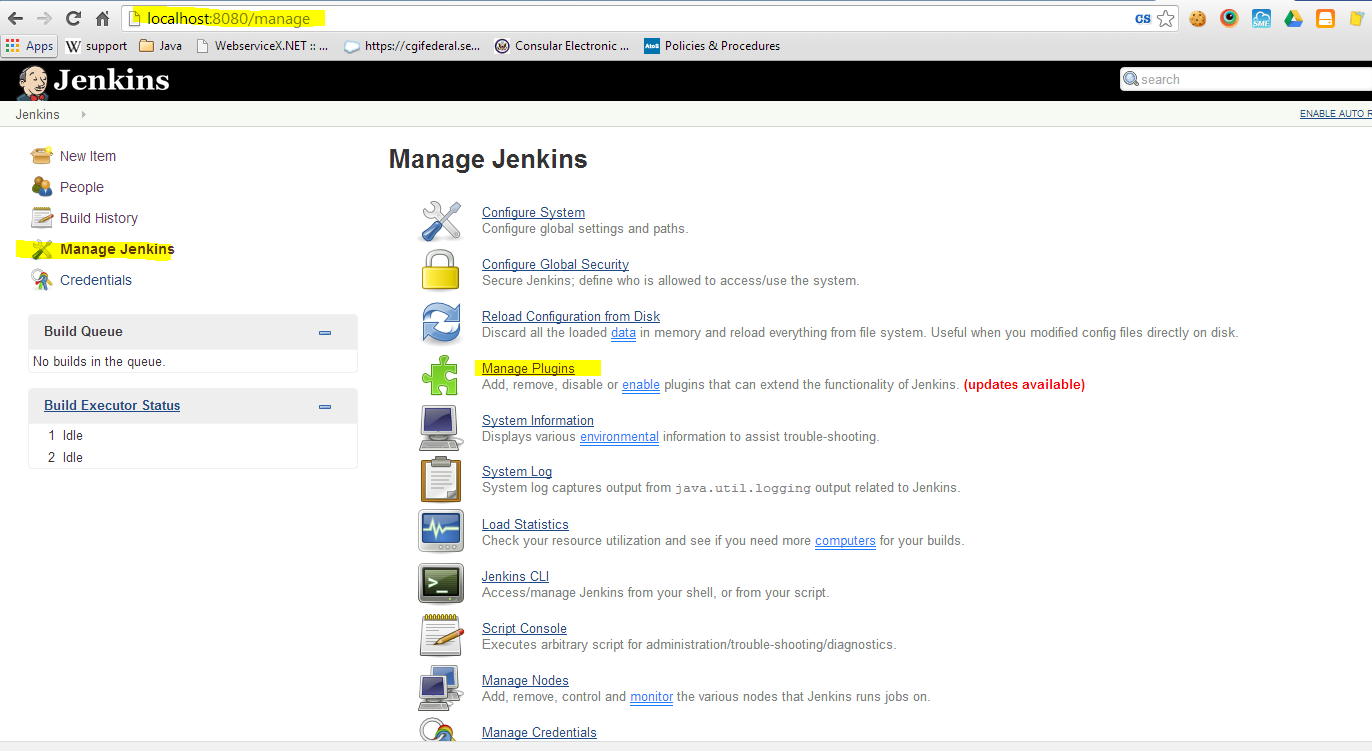Viewport: 1372px width, 751px height.
Task: Collapse the Build Executor Status panel
Action: pyautogui.click(x=325, y=406)
